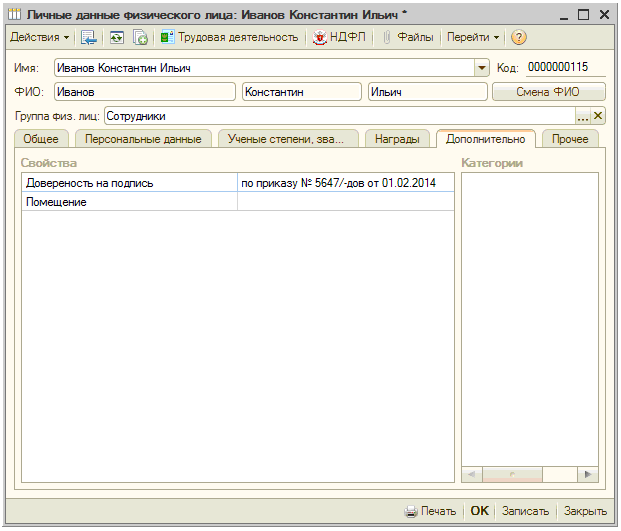Open the group selection ellipsis button
621x531 pixels.
coord(582,116)
